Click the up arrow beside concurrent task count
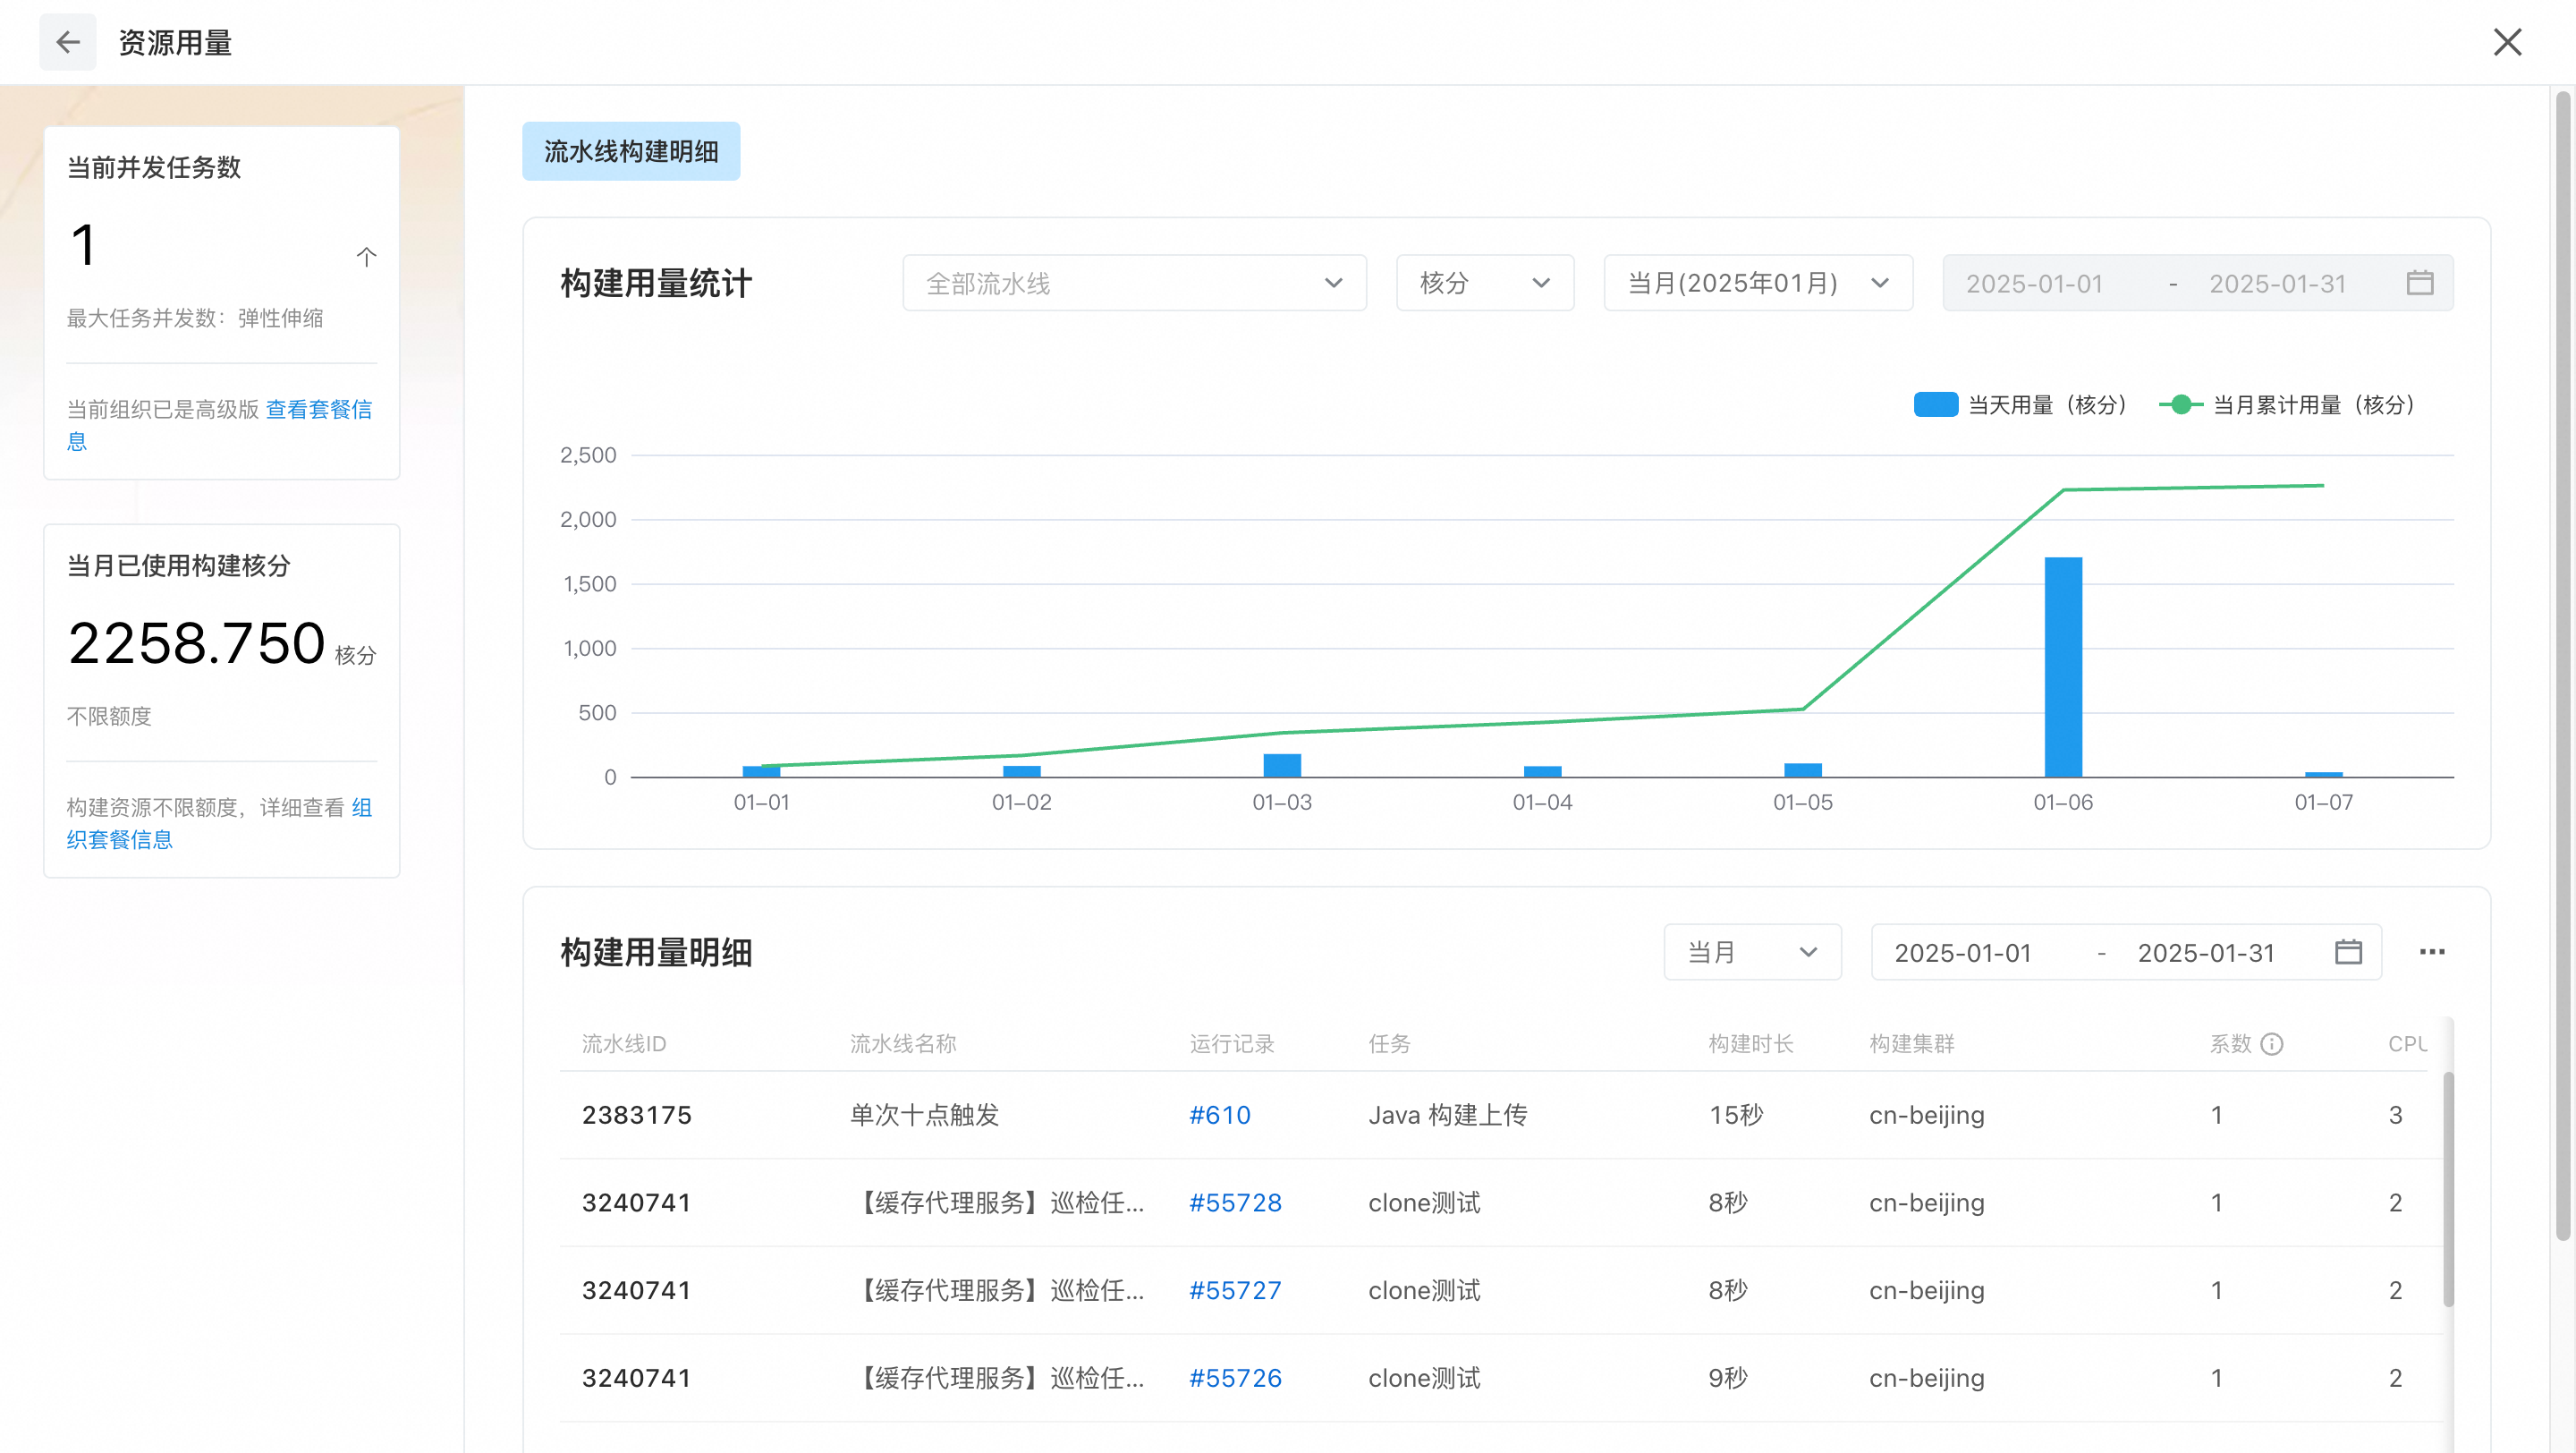The image size is (2576, 1453). tap(366, 256)
